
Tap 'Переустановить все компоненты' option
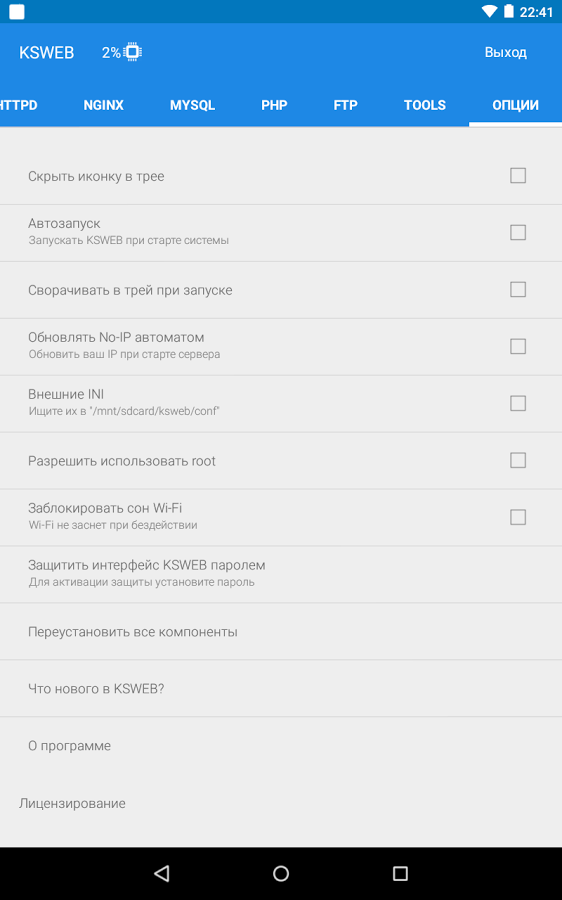[281, 631]
